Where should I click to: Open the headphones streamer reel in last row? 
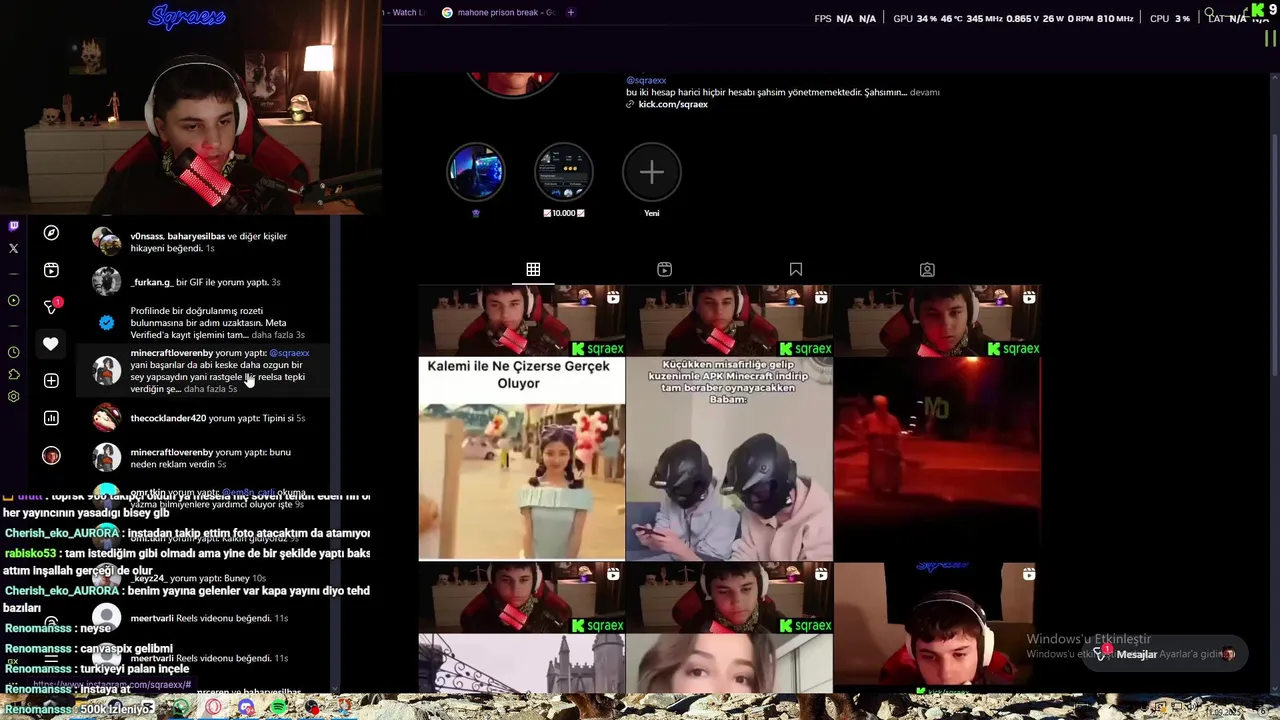click(x=937, y=627)
